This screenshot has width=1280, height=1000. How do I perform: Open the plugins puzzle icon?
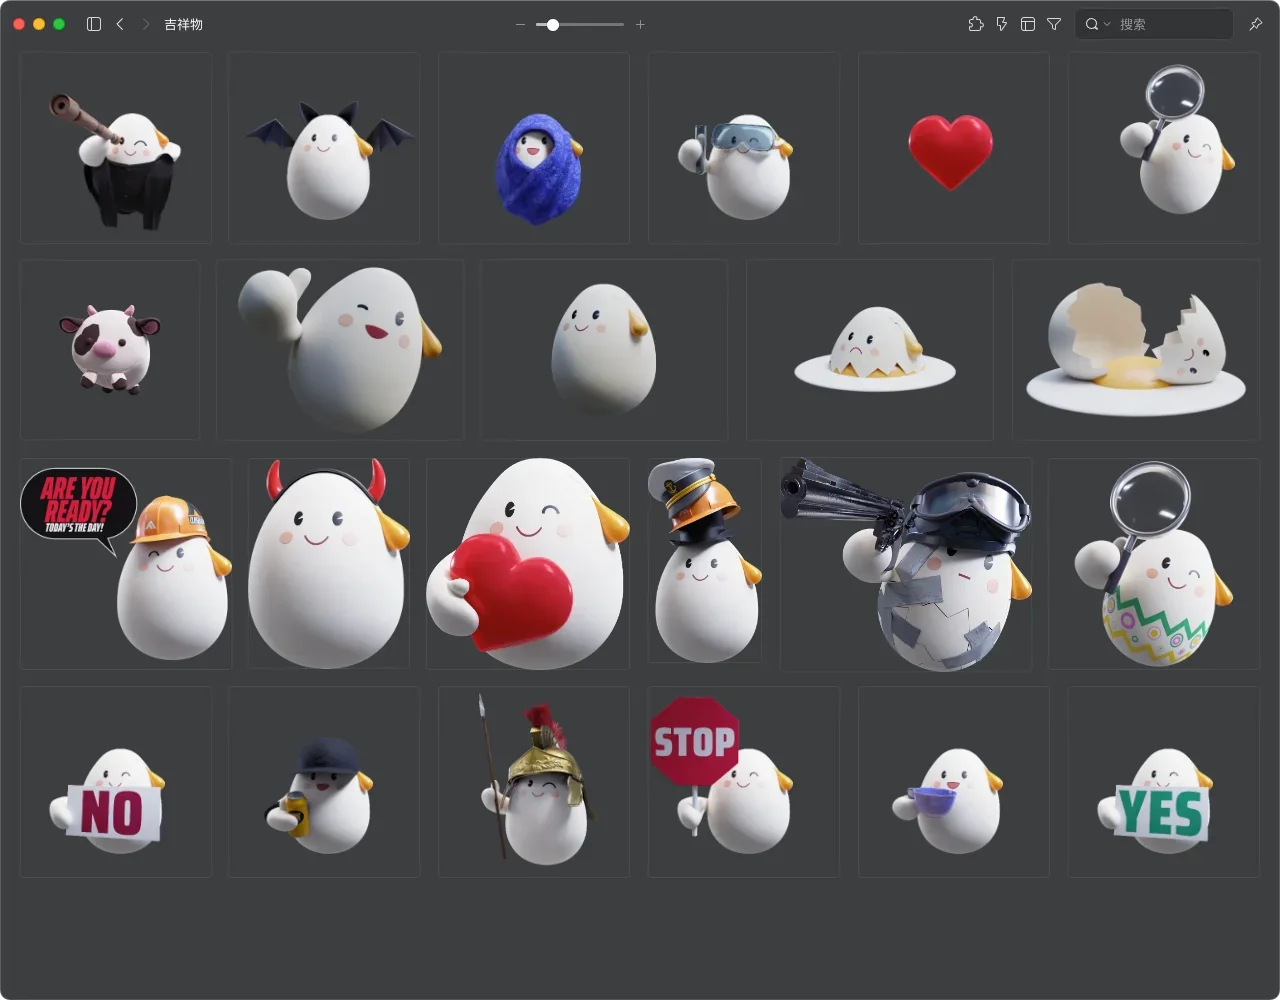pyautogui.click(x=976, y=24)
